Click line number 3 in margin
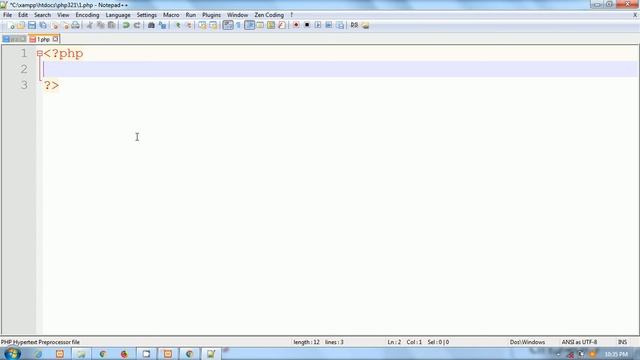The height and width of the screenshot is (360, 640). 24,85
